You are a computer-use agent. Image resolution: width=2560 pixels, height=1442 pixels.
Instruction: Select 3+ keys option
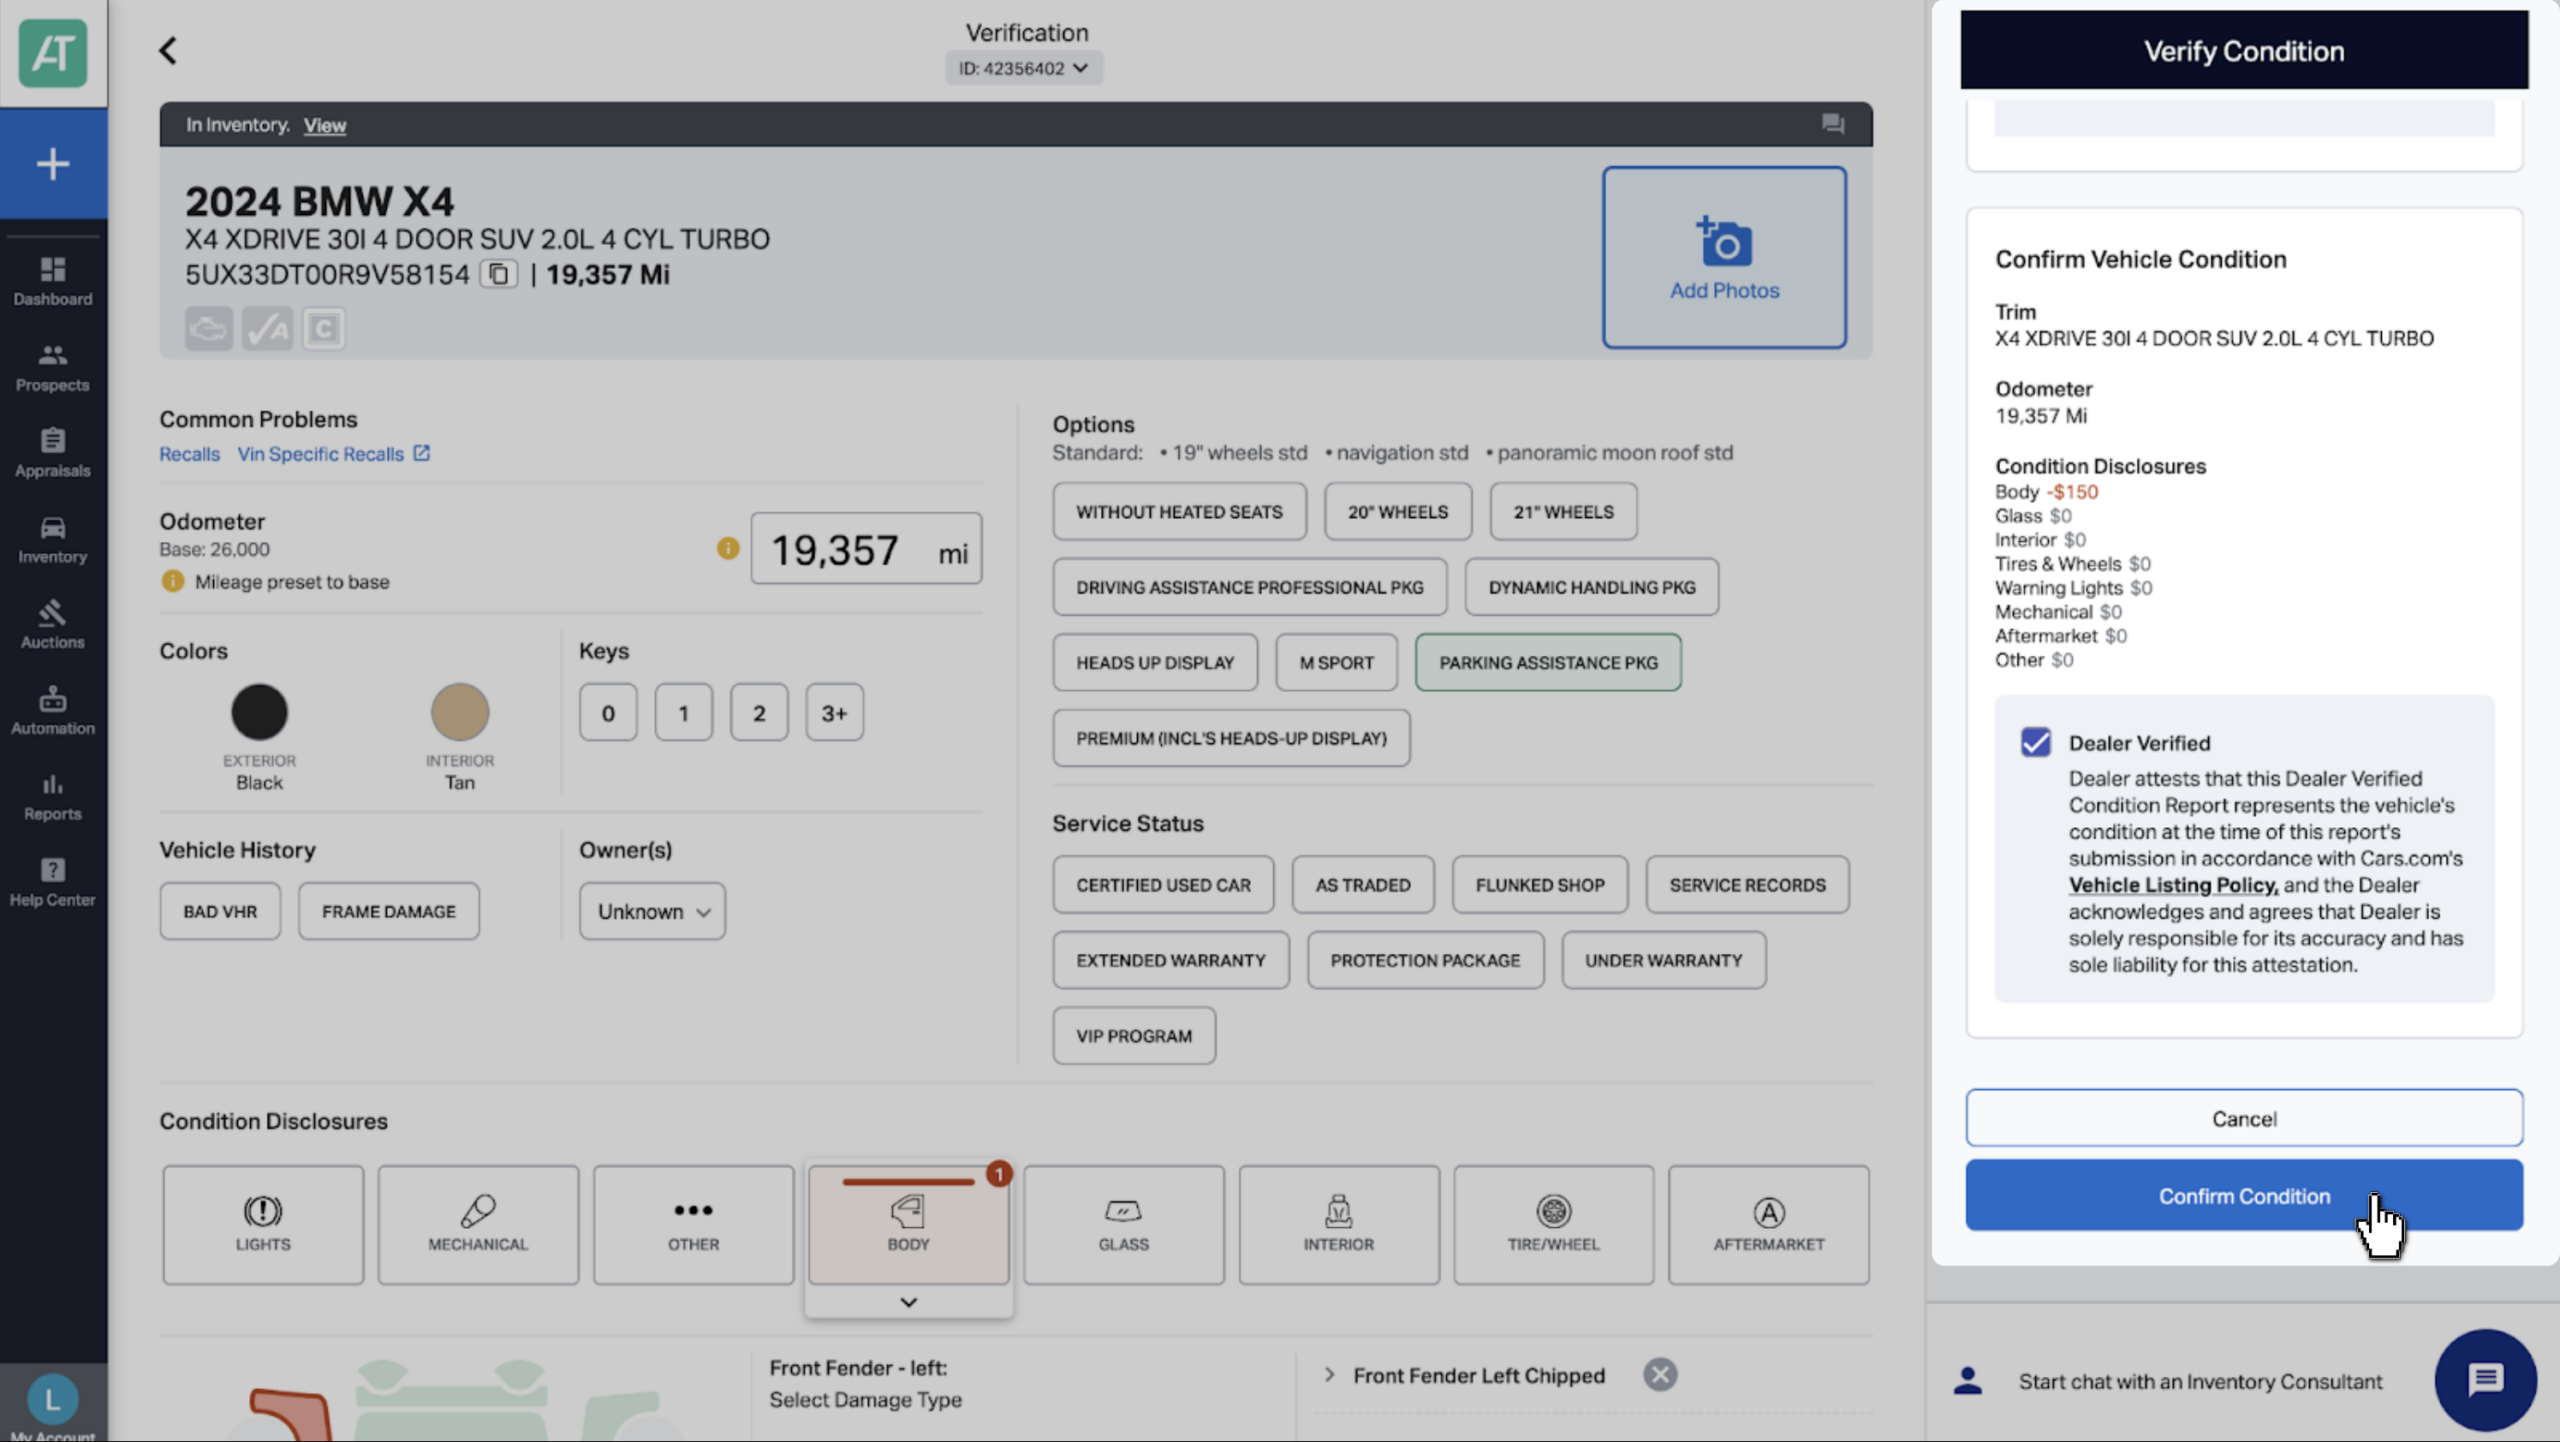coord(834,712)
